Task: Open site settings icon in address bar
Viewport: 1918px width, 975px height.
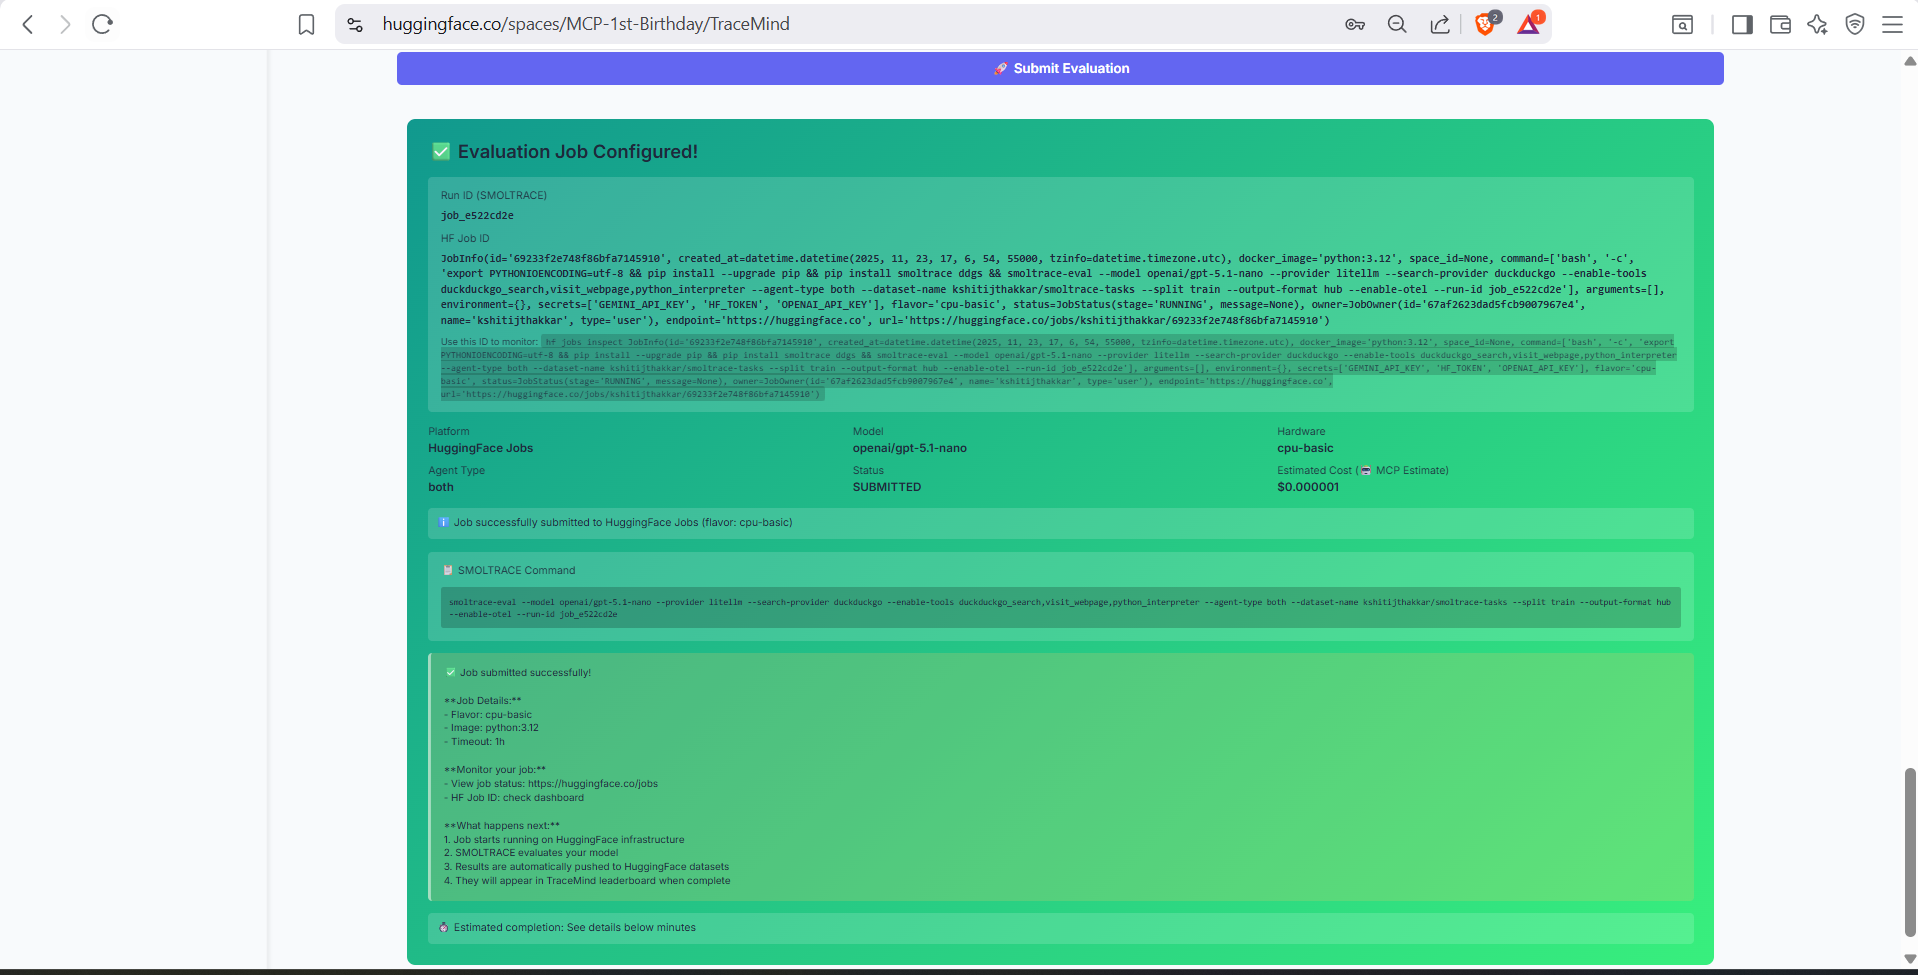Action: [x=355, y=24]
